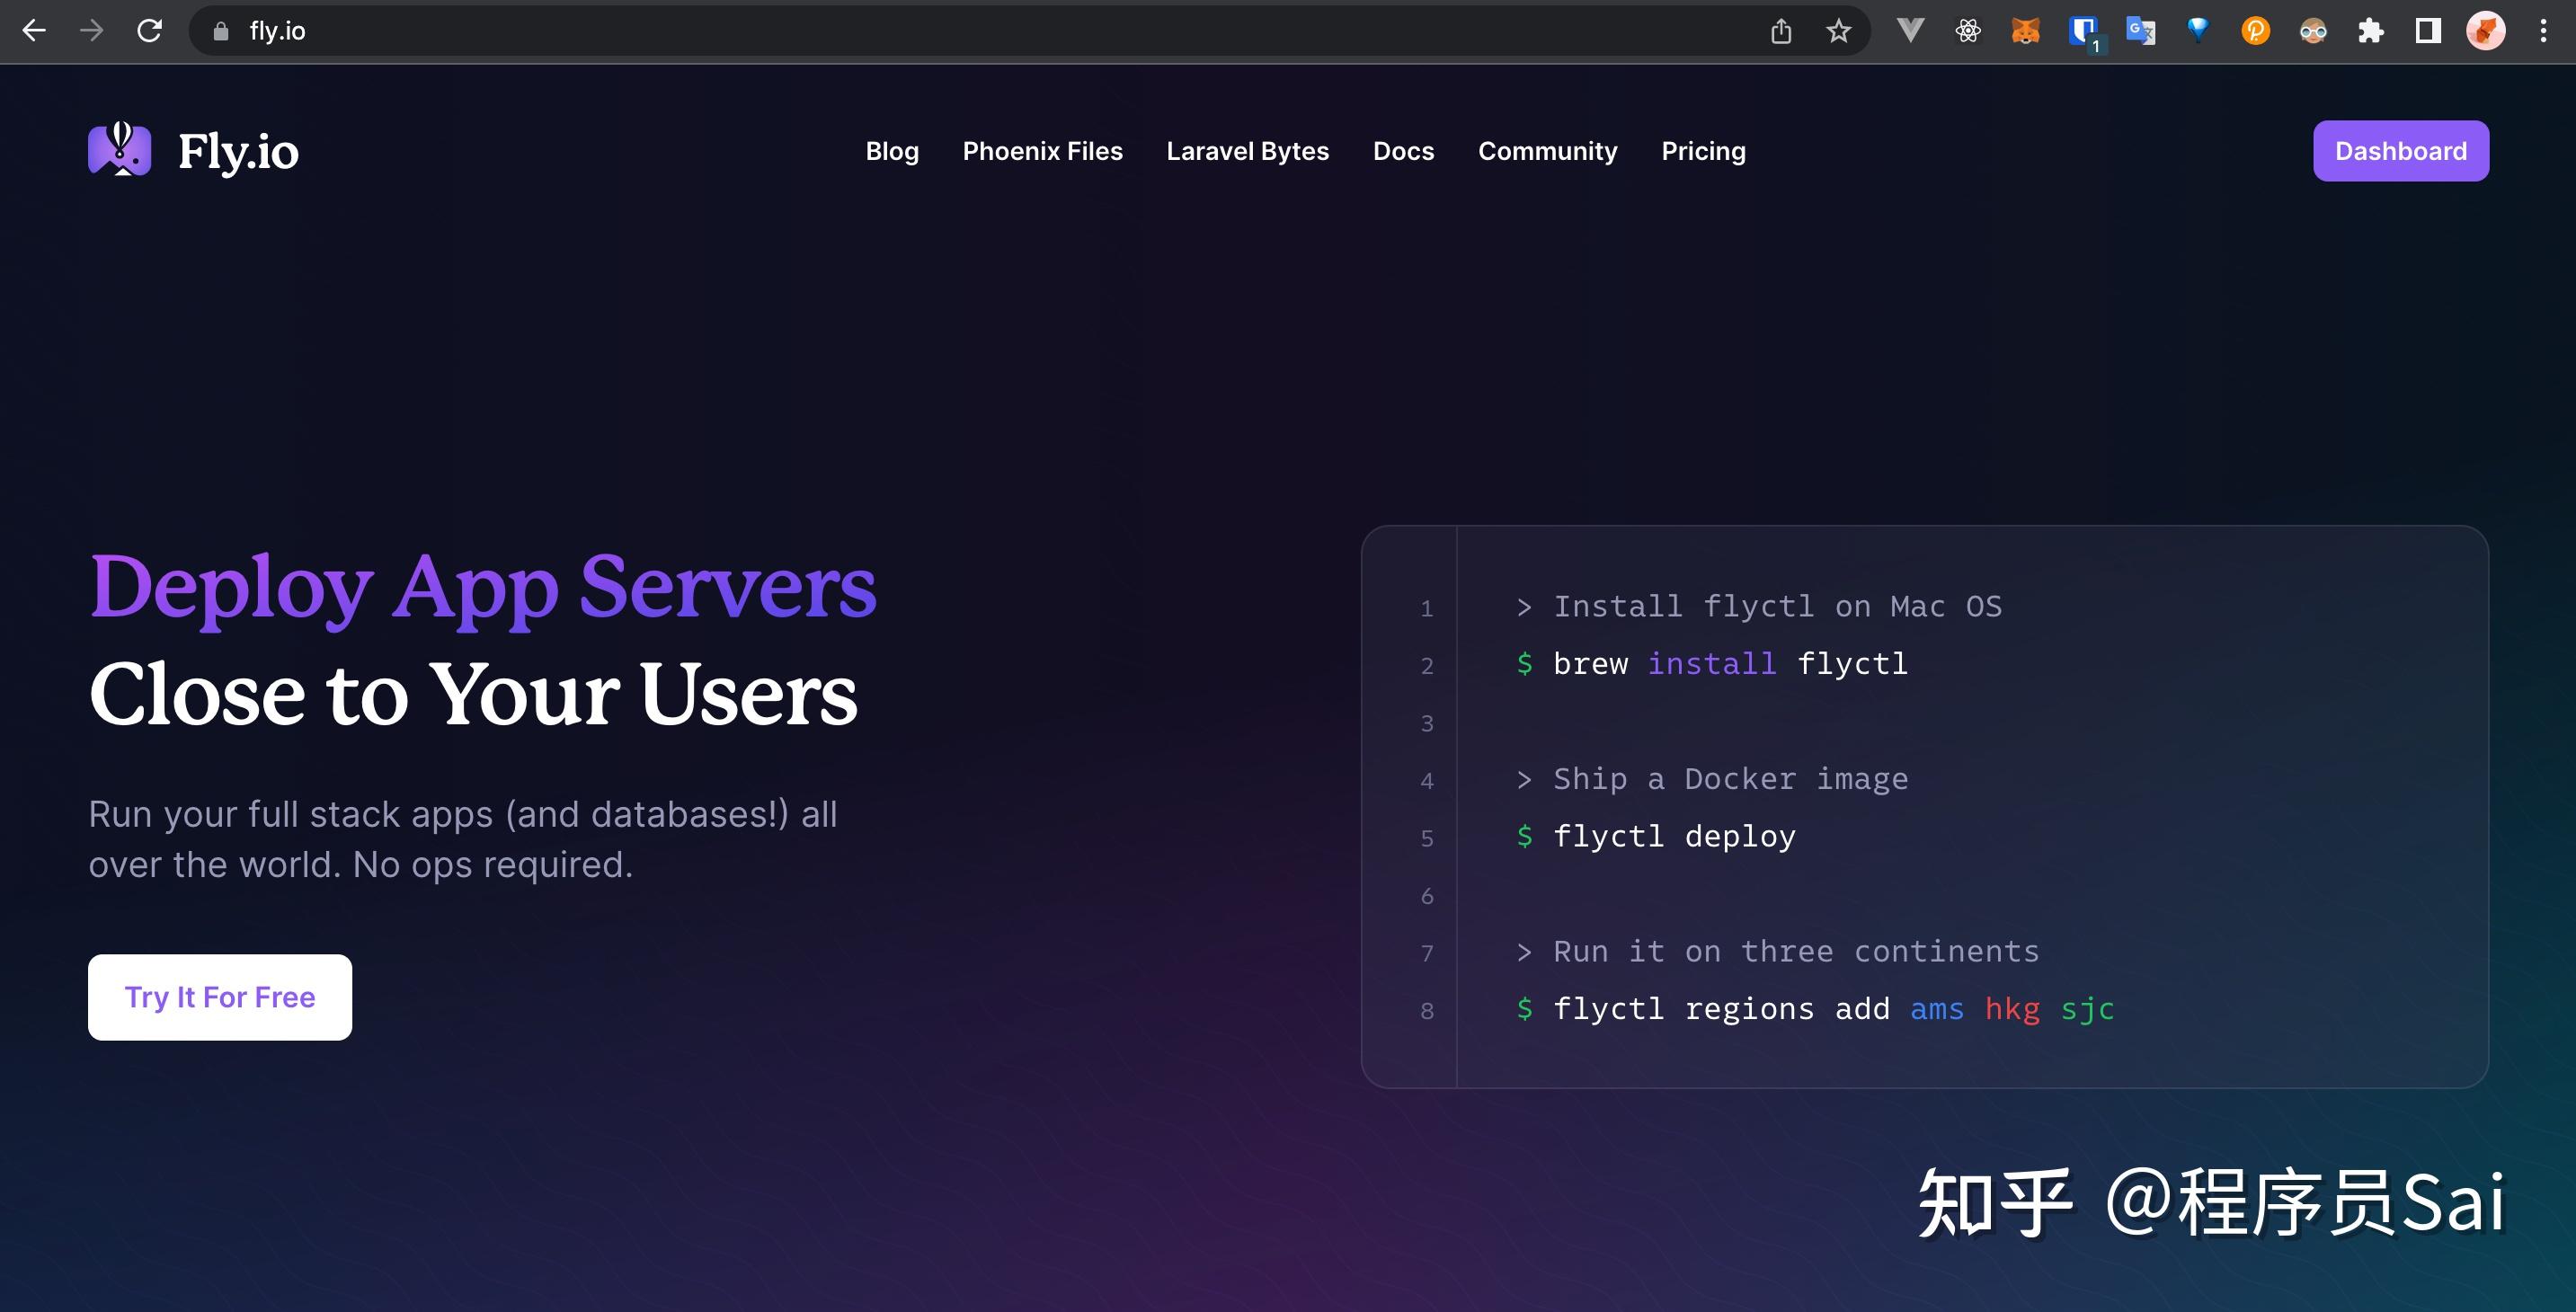The width and height of the screenshot is (2576, 1312).
Task: Open Chrome's three-dot menu
Action: (2543, 31)
